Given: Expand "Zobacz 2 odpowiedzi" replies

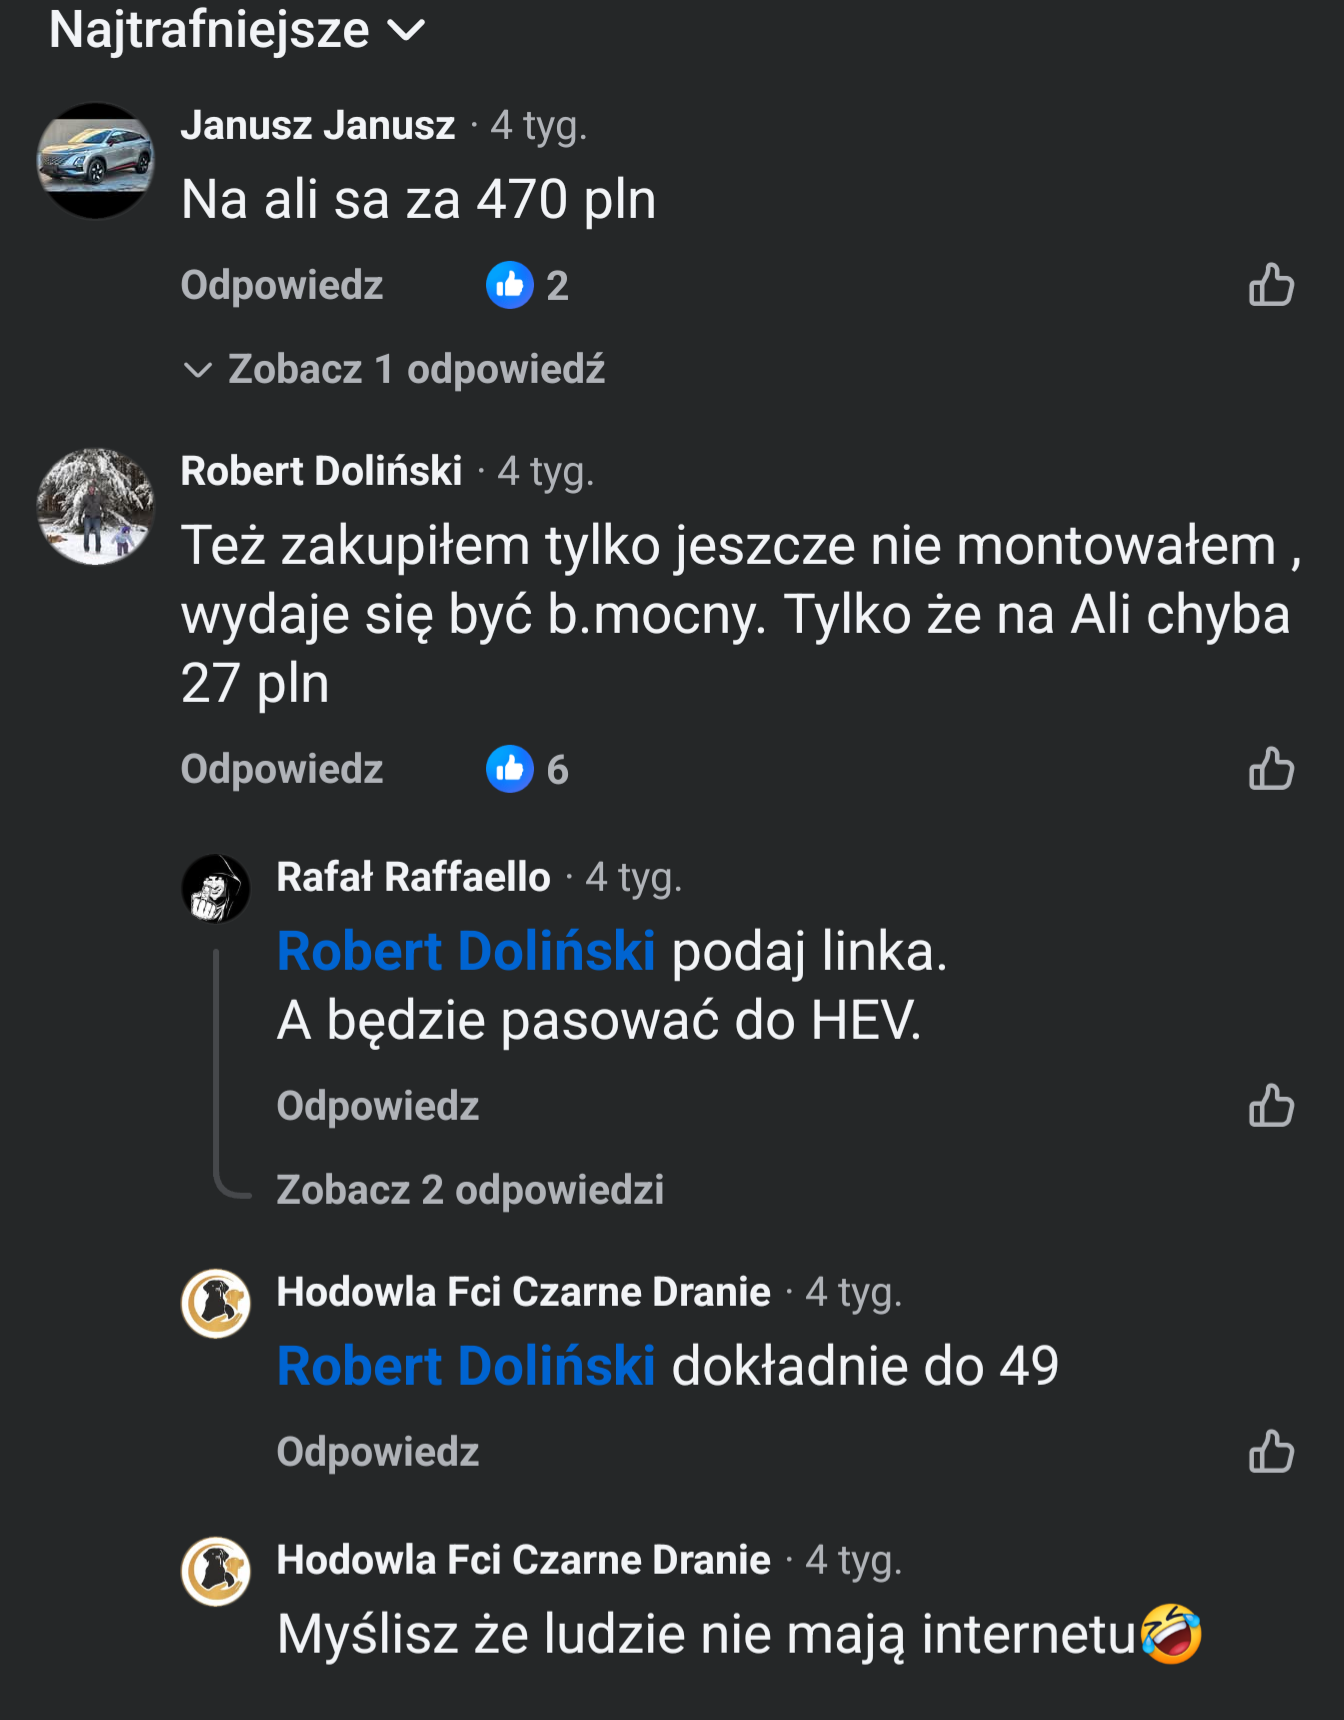Looking at the screenshot, I should [470, 1190].
